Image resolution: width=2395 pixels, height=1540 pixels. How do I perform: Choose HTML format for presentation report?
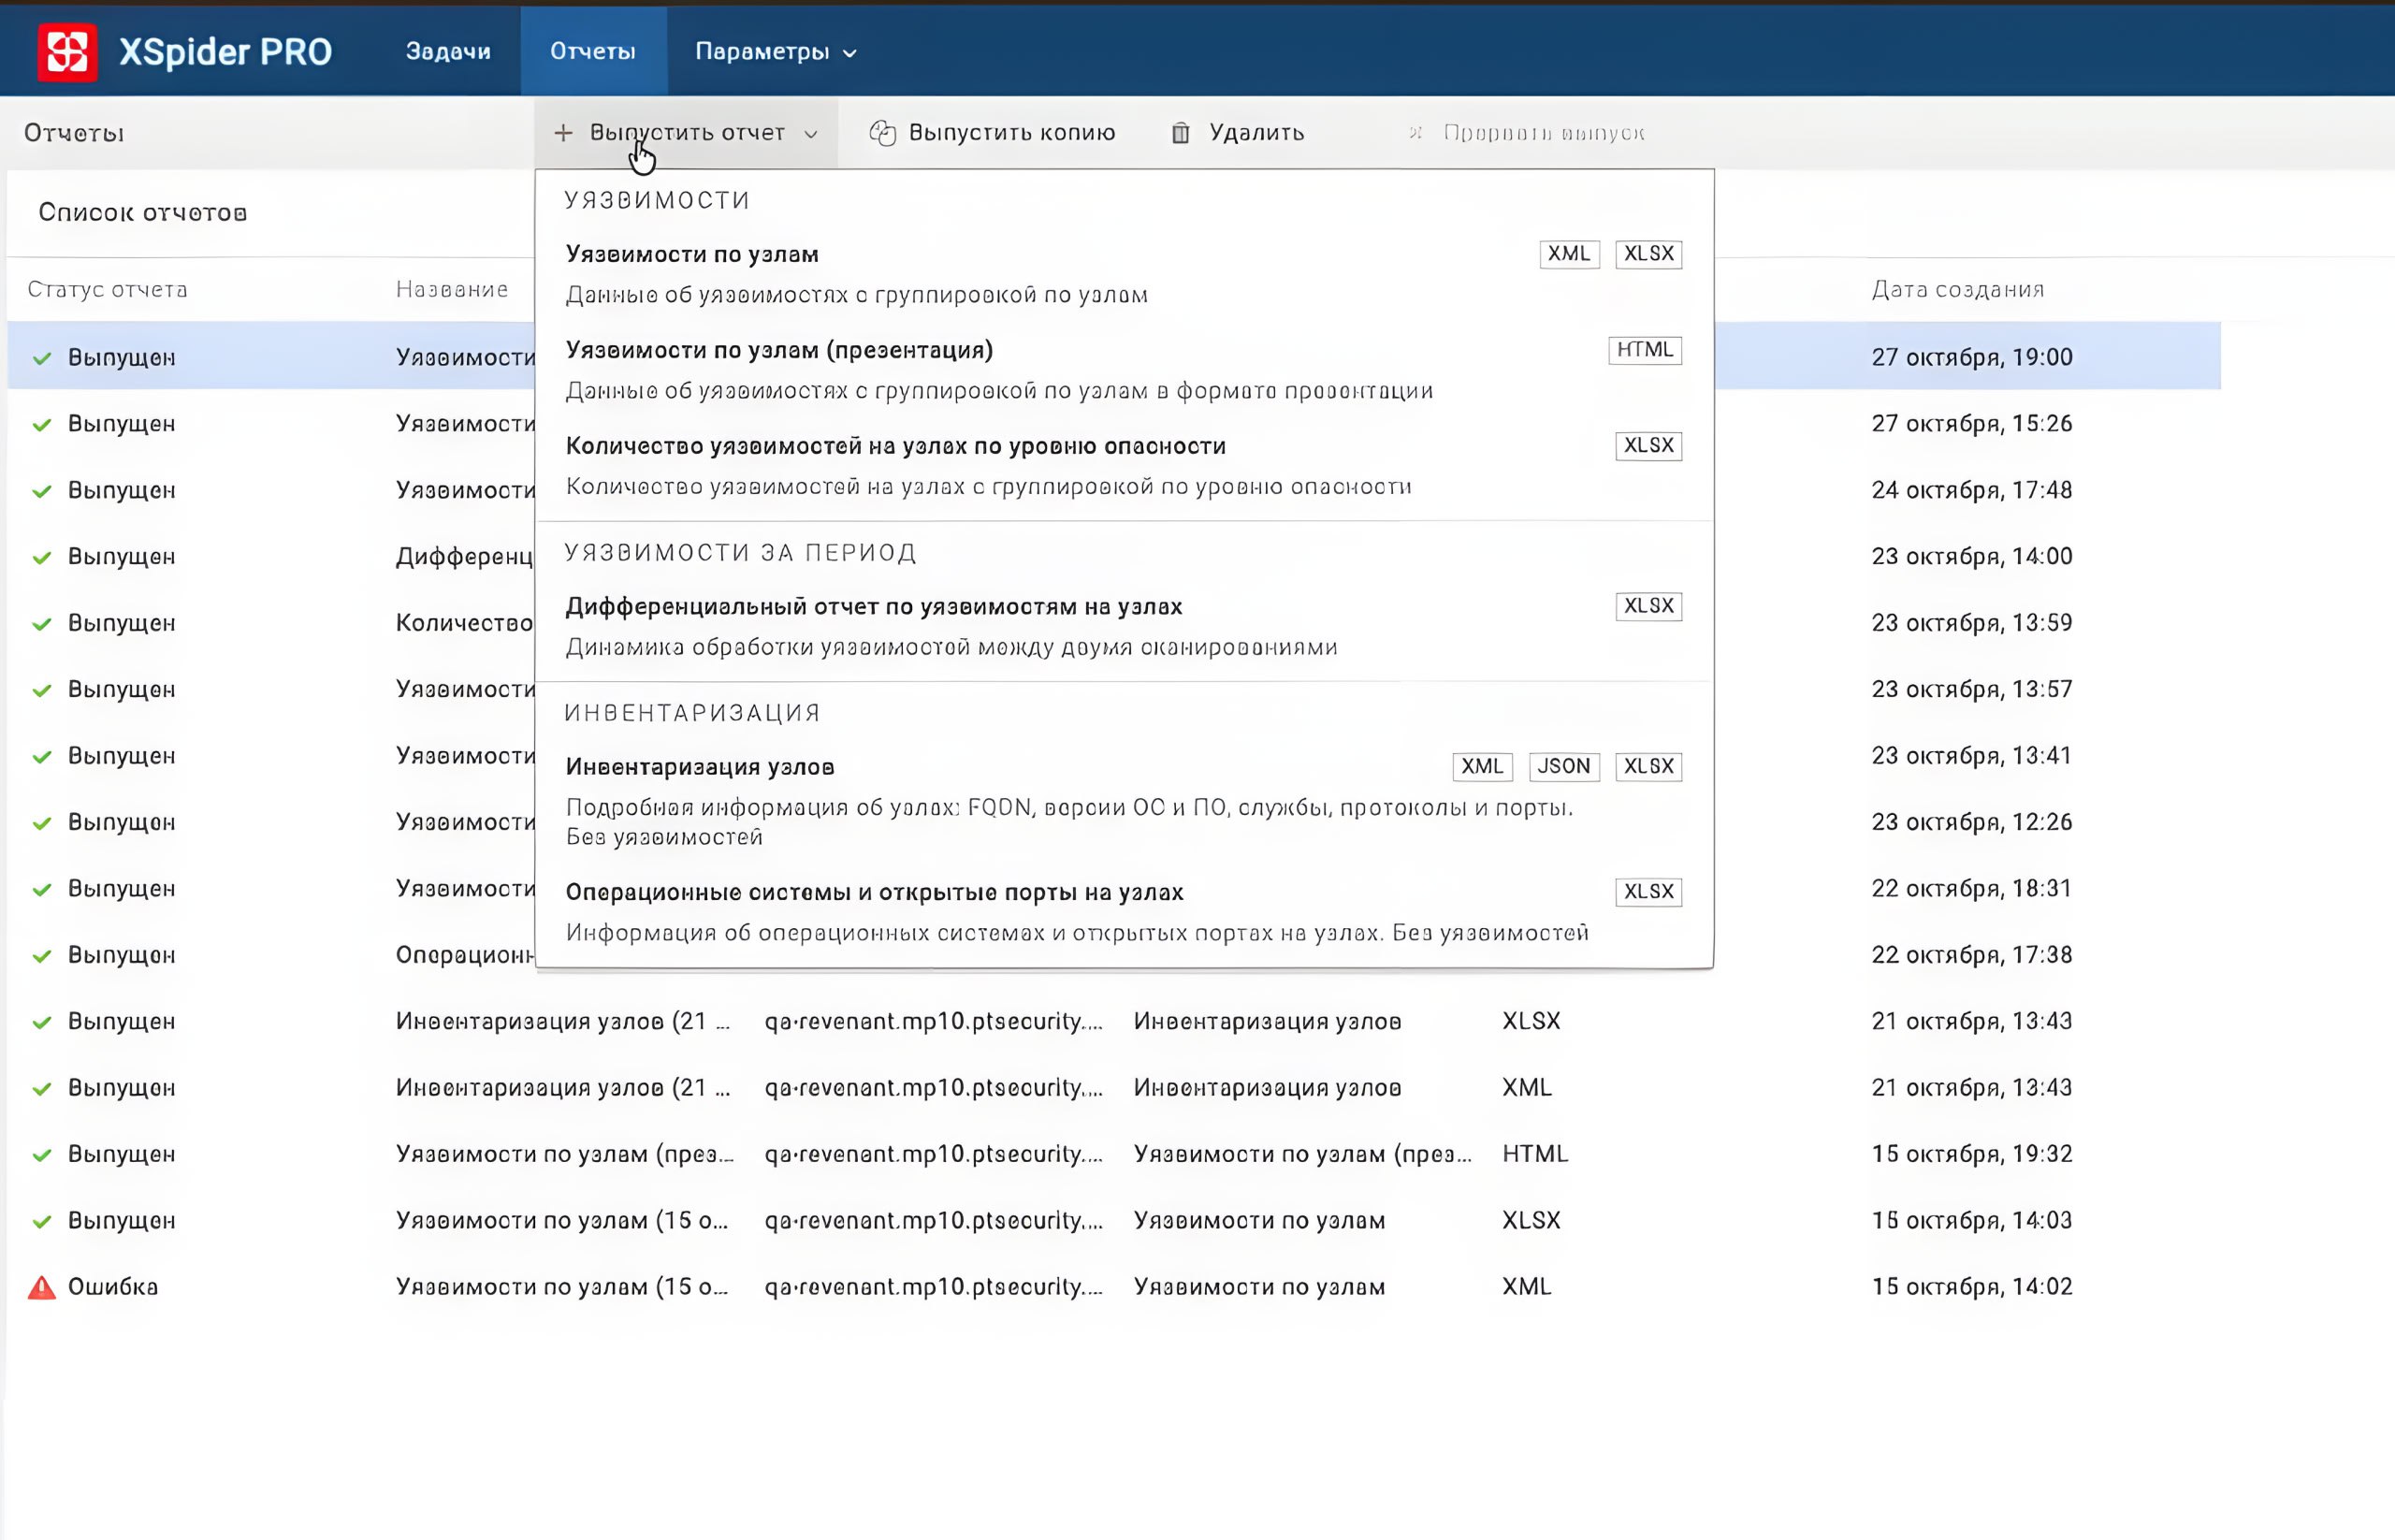[x=1644, y=350]
